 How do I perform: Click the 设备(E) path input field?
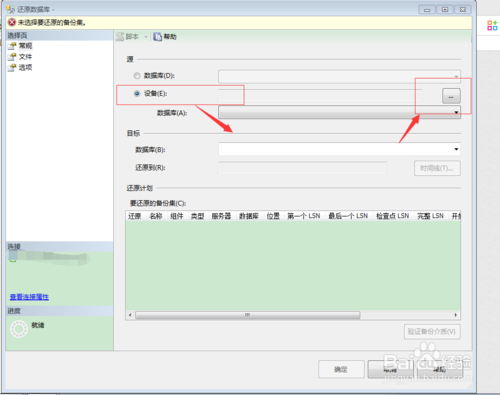click(320, 96)
